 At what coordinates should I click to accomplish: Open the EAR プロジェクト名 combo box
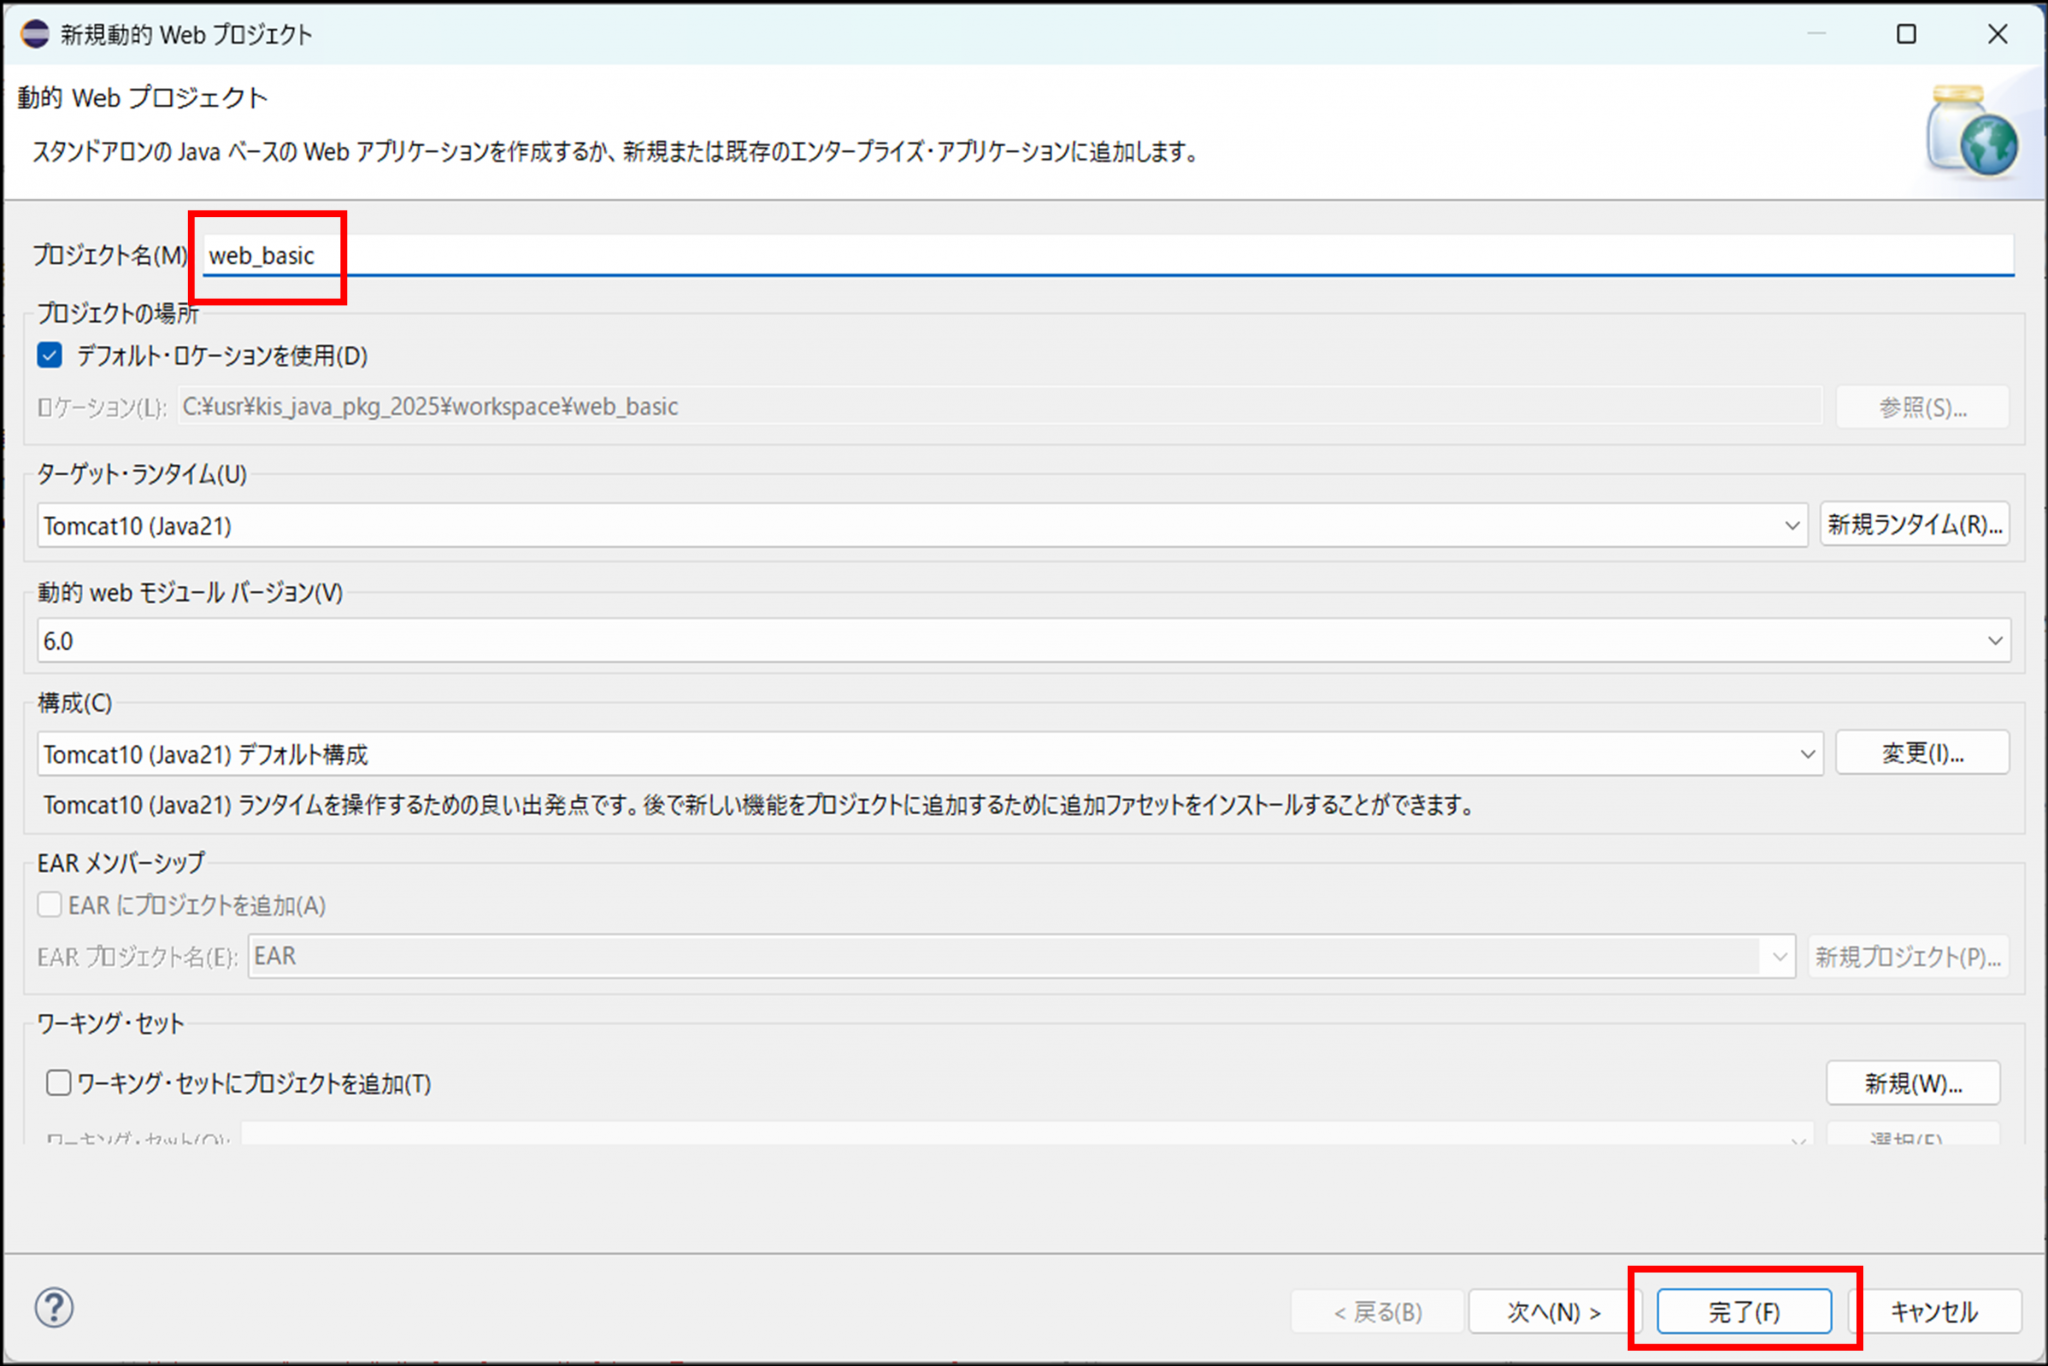[1779, 957]
